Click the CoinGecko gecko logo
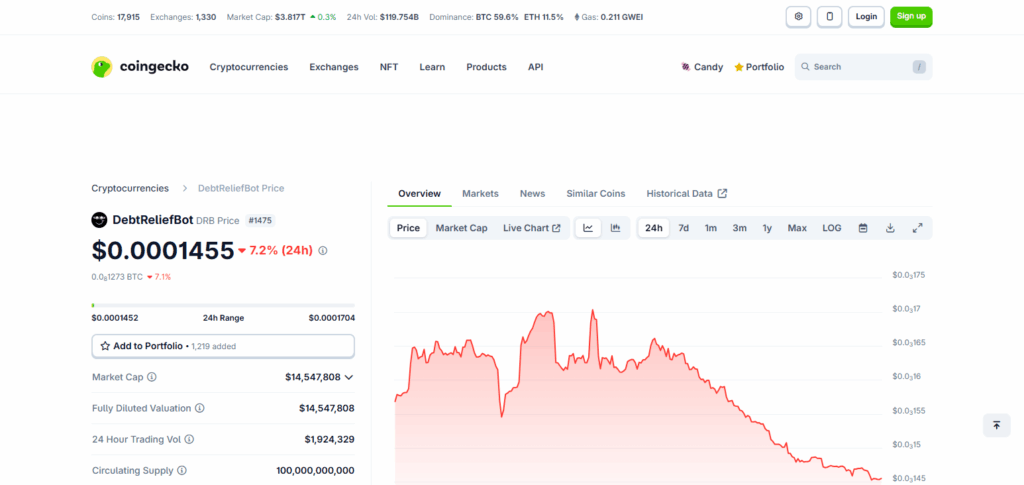This screenshot has height=485, width=1024. click(x=102, y=67)
